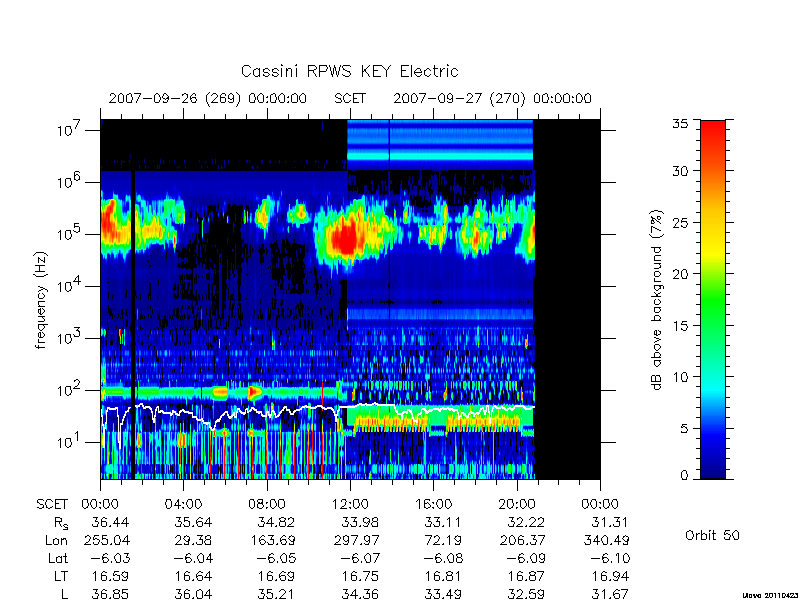Click the 04:00 time tick label
800x600 pixels.
click(183, 504)
